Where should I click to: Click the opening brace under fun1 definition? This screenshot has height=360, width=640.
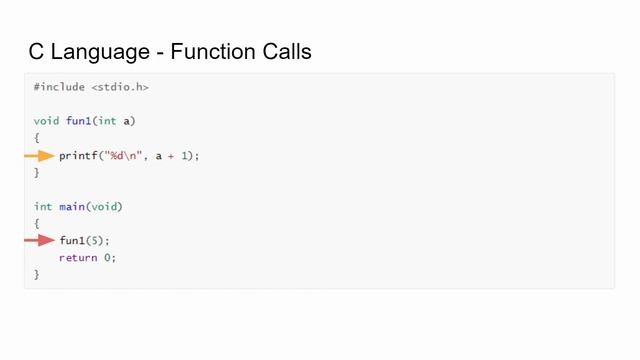(x=37, y=138)
